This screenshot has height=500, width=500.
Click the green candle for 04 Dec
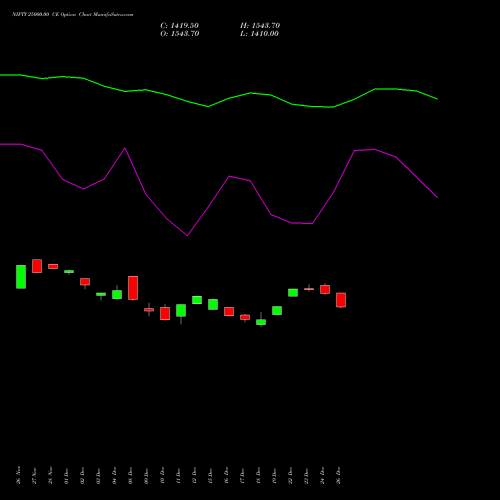[x=117, y=294]
